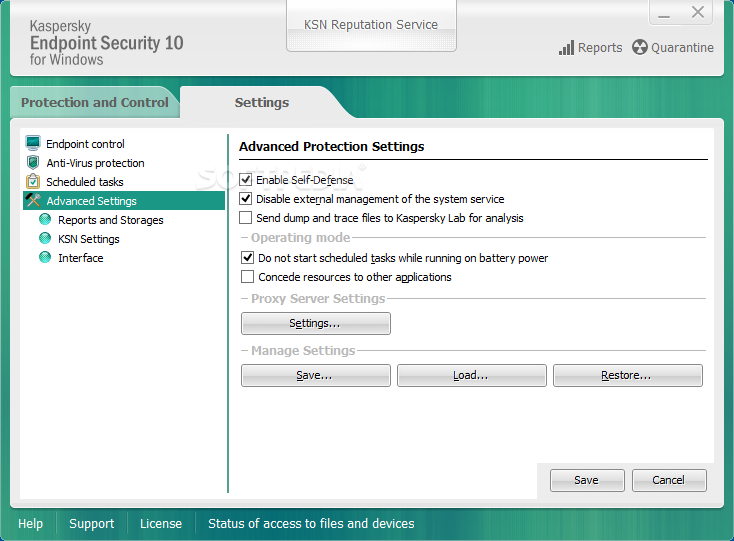
Task: Open KSN Settings subsection
Action: coord(89,239)
